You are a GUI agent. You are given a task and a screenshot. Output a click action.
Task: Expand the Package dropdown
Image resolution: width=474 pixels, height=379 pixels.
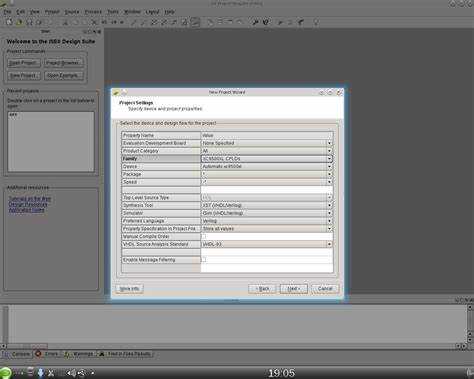329,174
